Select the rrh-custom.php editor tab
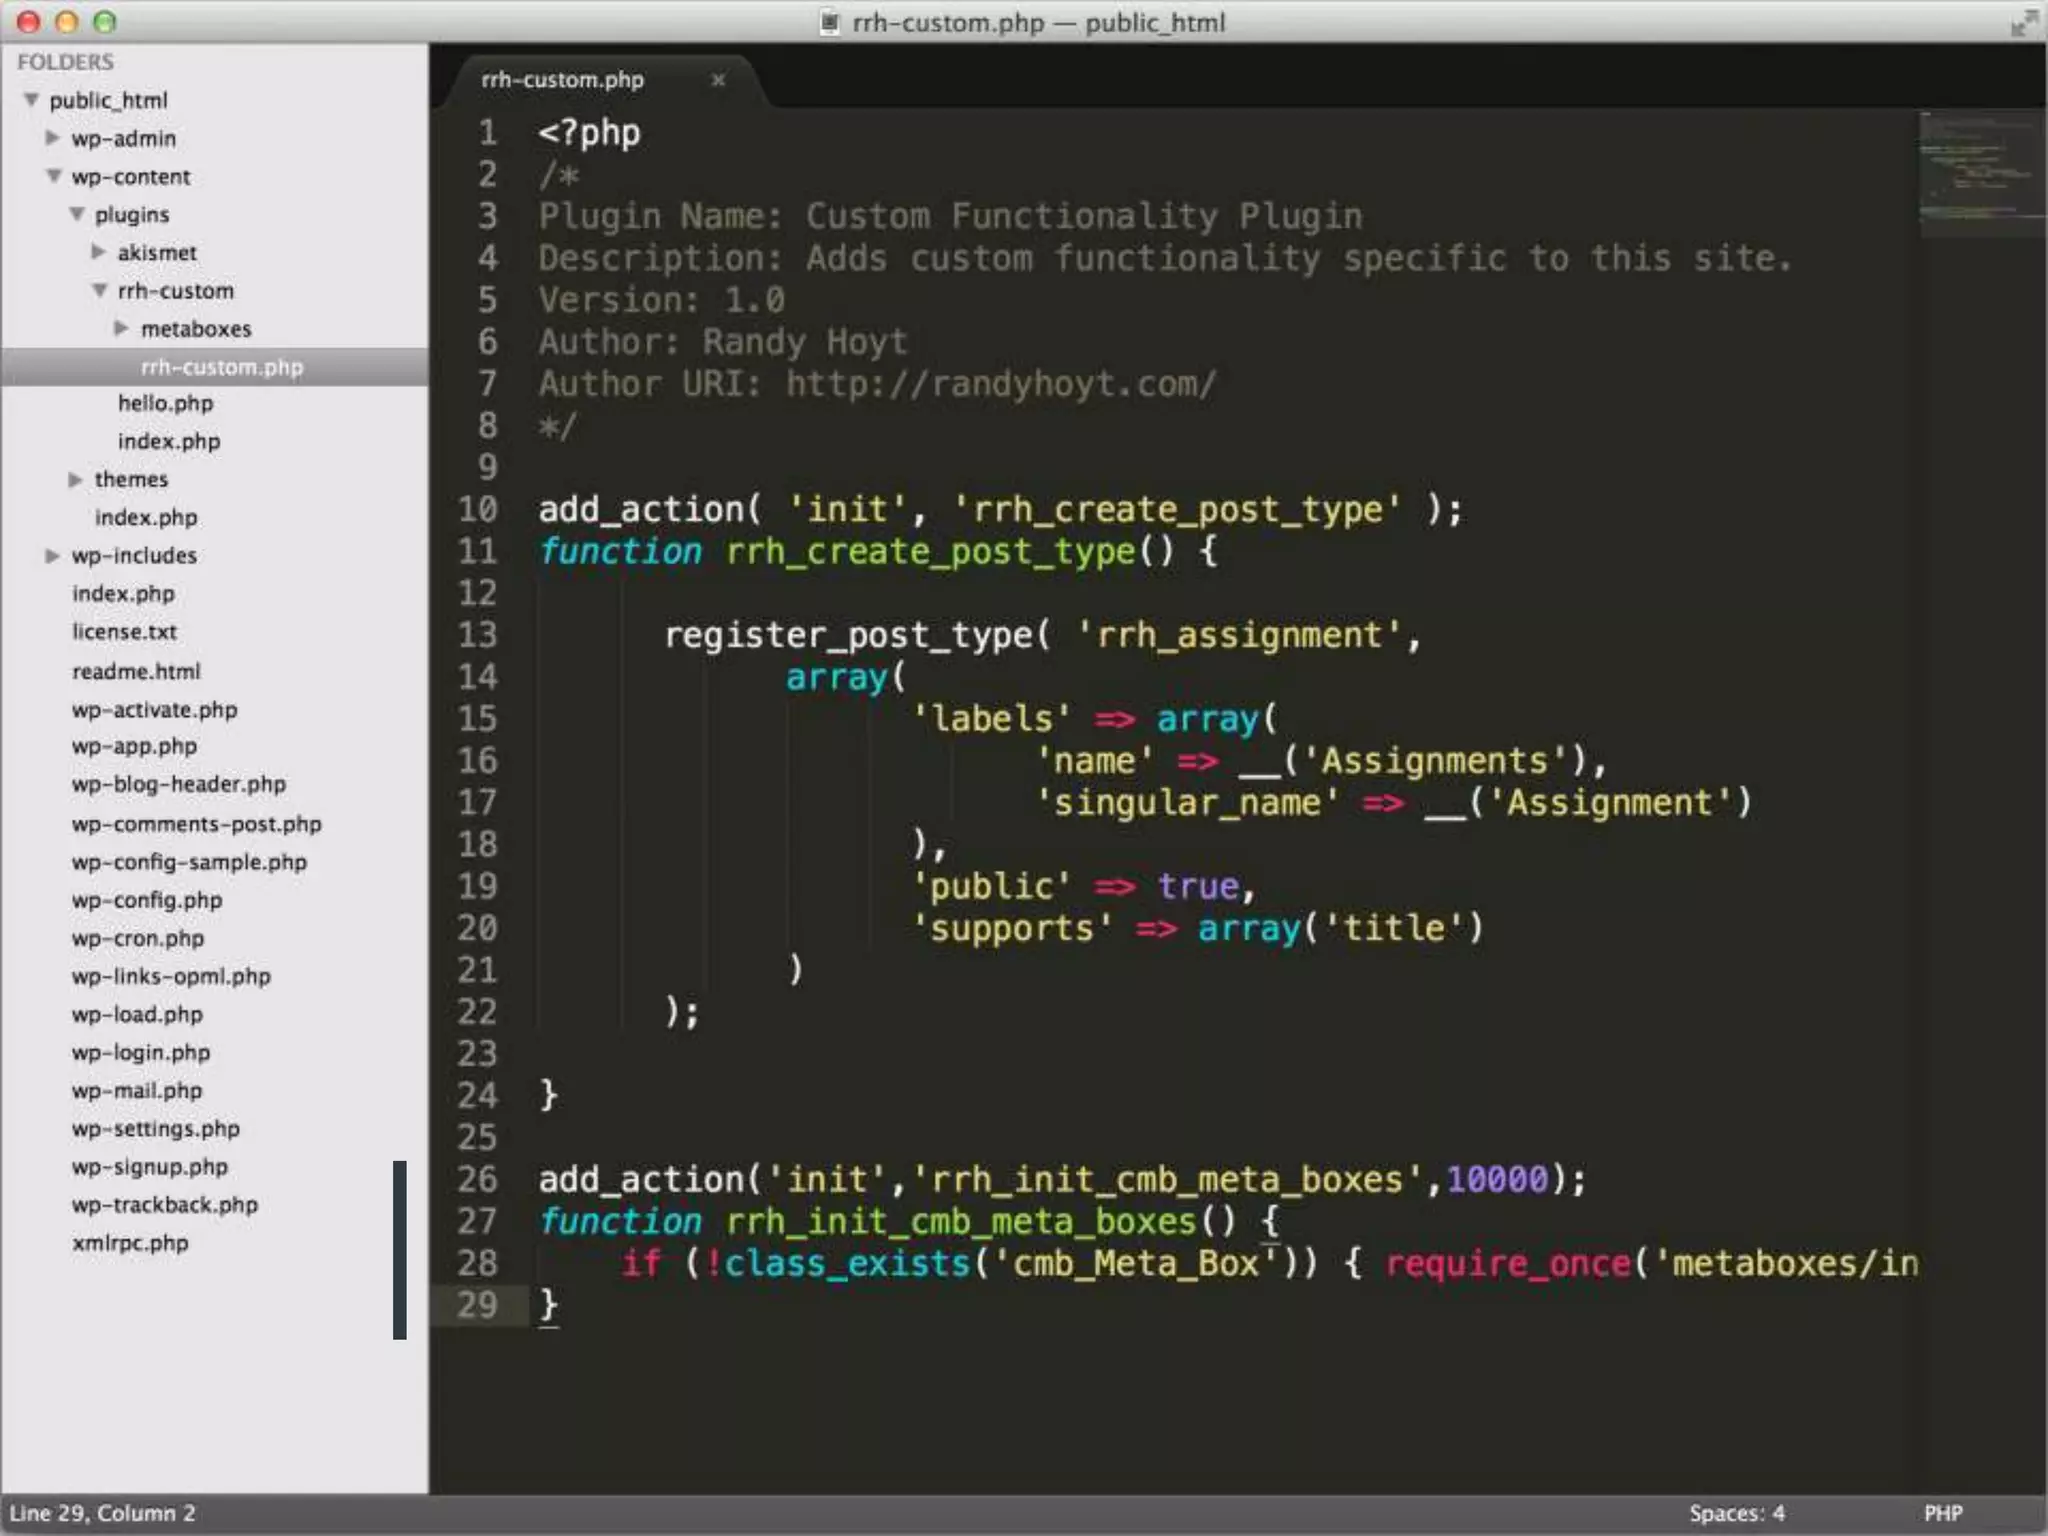The height and width of the screenshot is (1536, 2048). tap(563, 80)
